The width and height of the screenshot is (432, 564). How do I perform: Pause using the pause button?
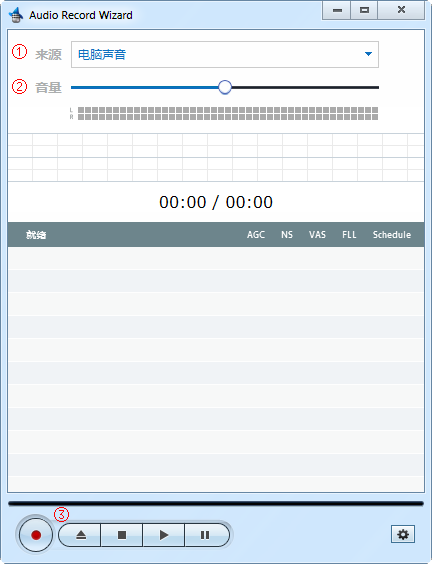click(x=206, y=535)
